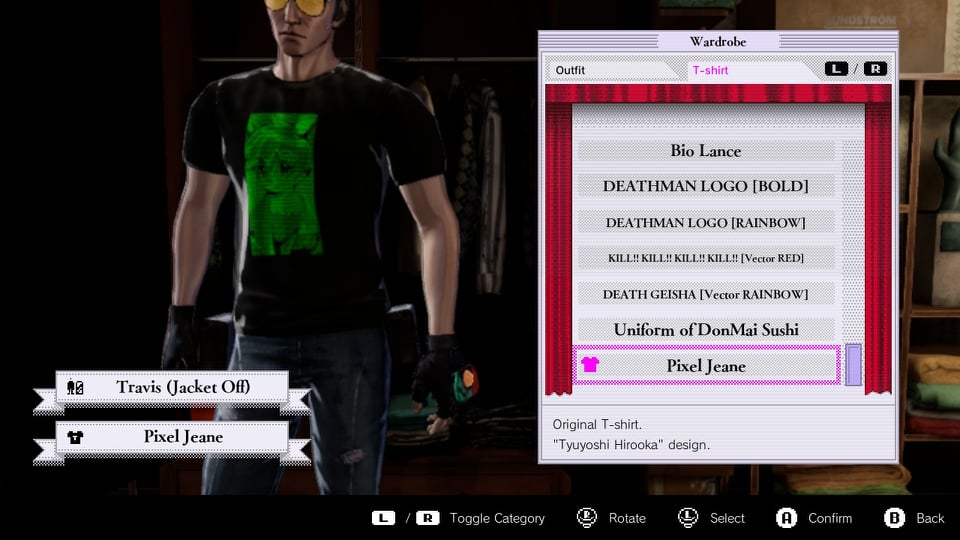
Task: Choose DEATH GEISHA [Vector RAINBOW] entry
Action: tap(706, 294)
